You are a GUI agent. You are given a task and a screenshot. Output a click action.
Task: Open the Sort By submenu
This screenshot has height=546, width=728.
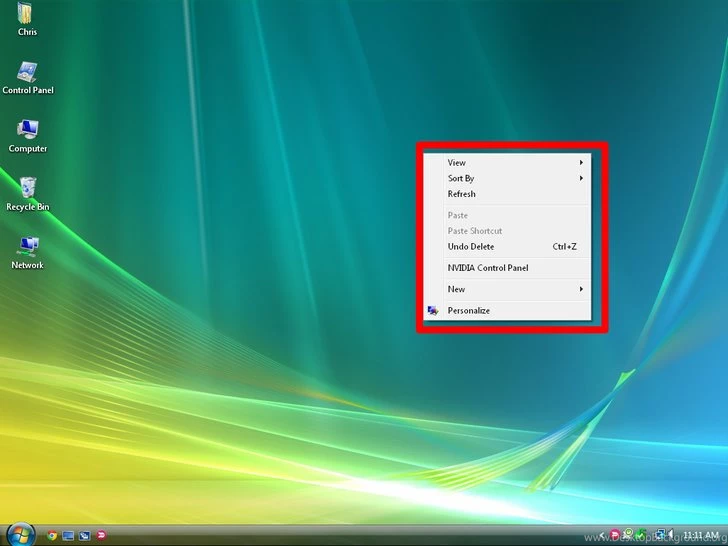pos(507,178)
